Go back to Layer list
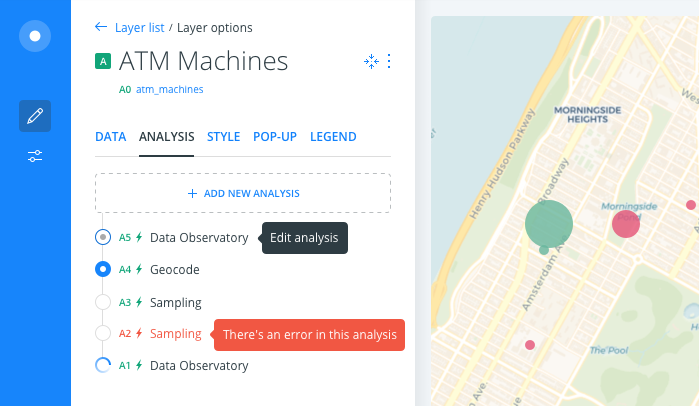 [140, 28]
